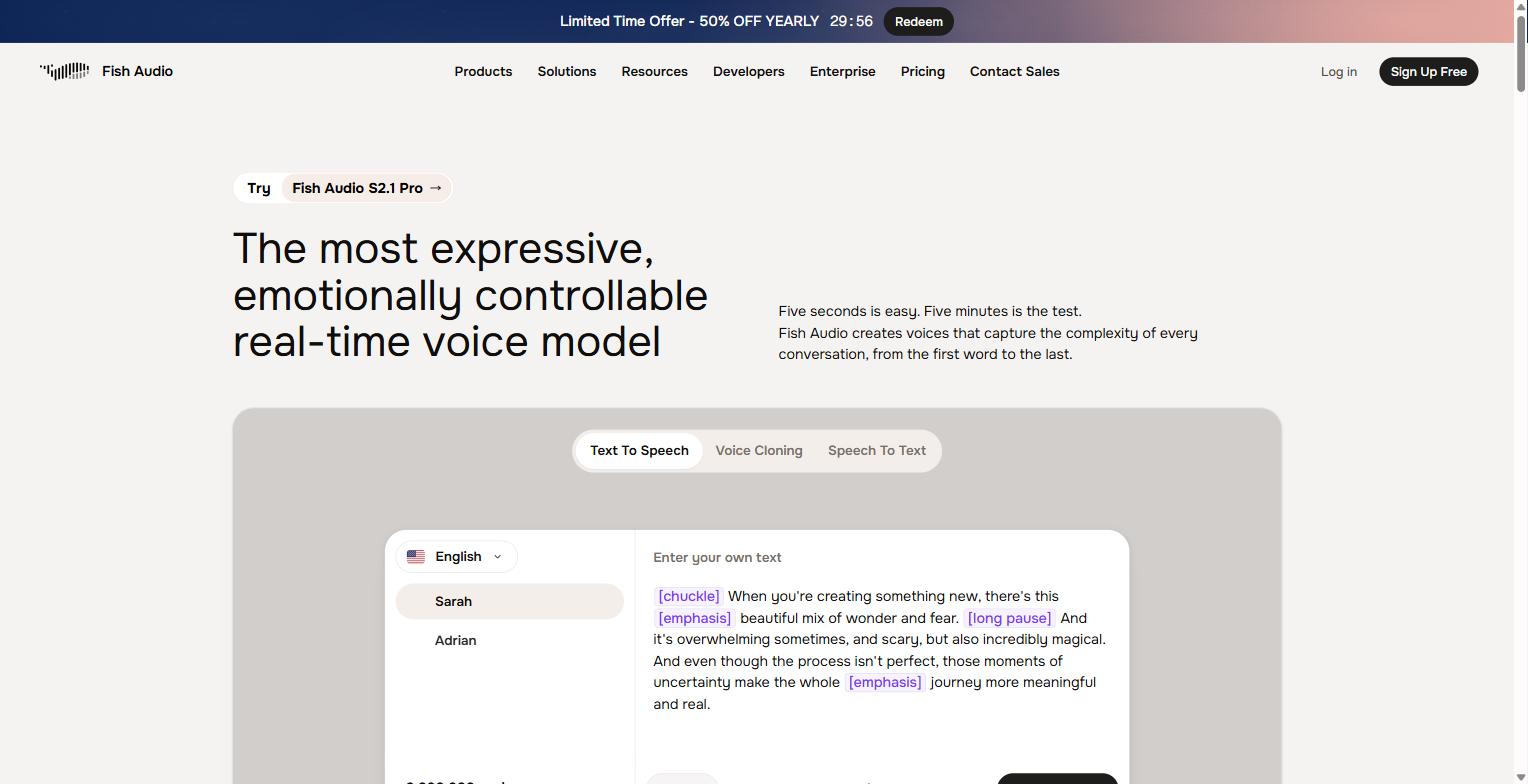Switch to the Speech To Text tab
1528x784 pixels.
point(877,450)
